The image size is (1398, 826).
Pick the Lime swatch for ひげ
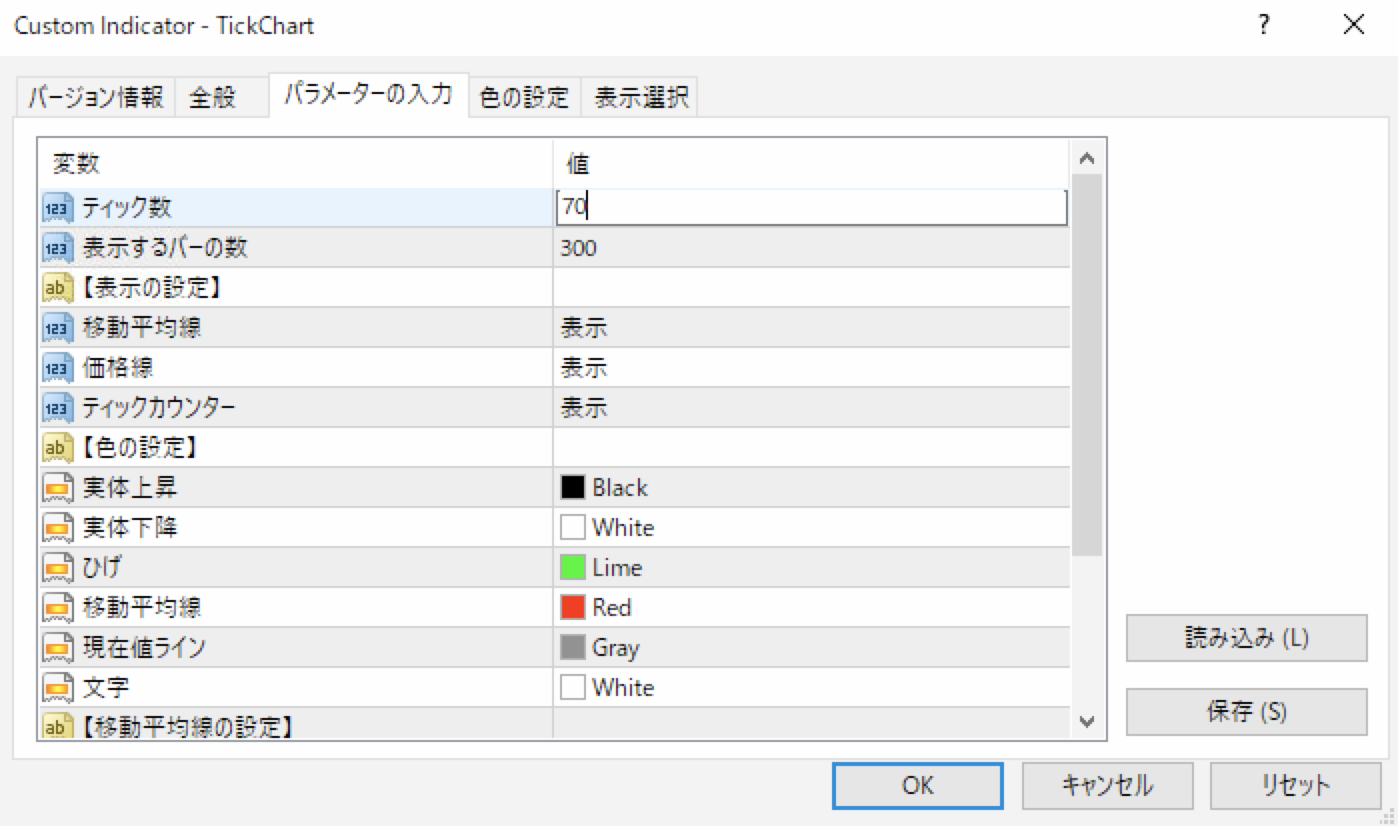click(573, 568)
